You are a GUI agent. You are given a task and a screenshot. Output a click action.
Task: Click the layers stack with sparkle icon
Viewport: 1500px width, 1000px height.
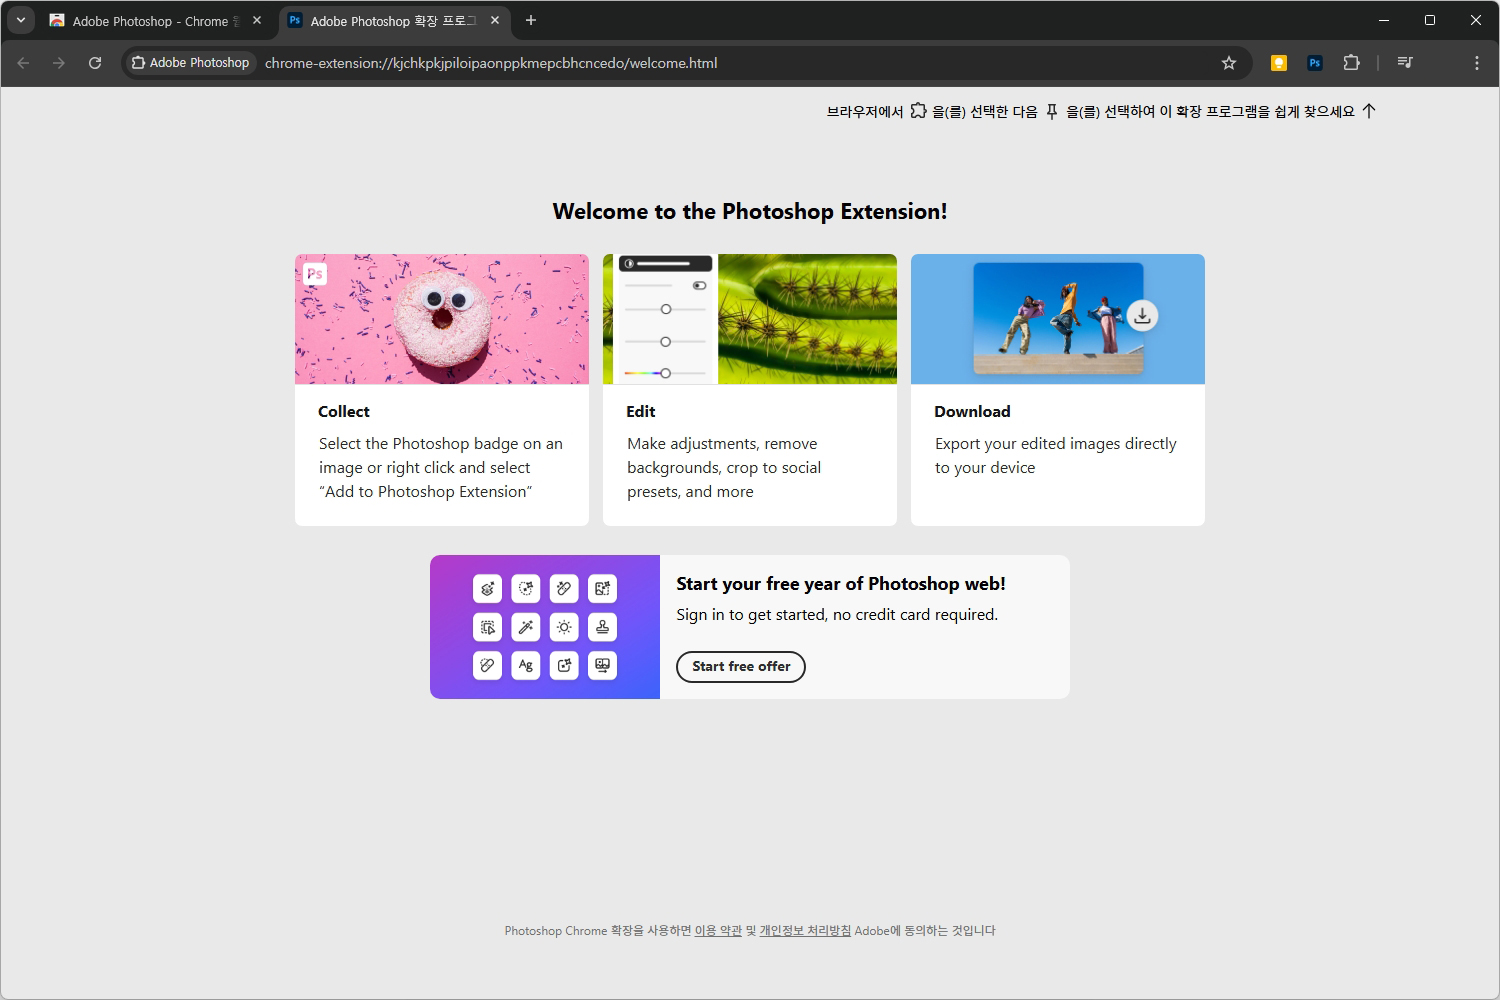487,589
